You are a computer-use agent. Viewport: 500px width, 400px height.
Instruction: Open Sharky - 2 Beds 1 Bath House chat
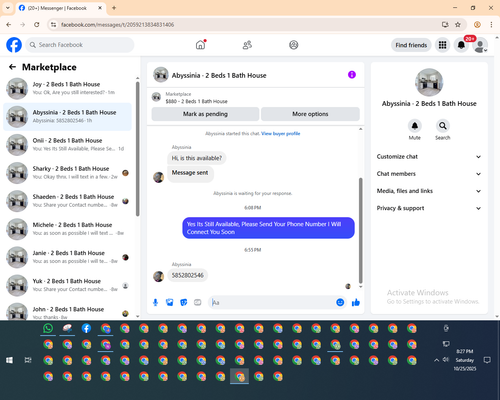pos(68,173)
